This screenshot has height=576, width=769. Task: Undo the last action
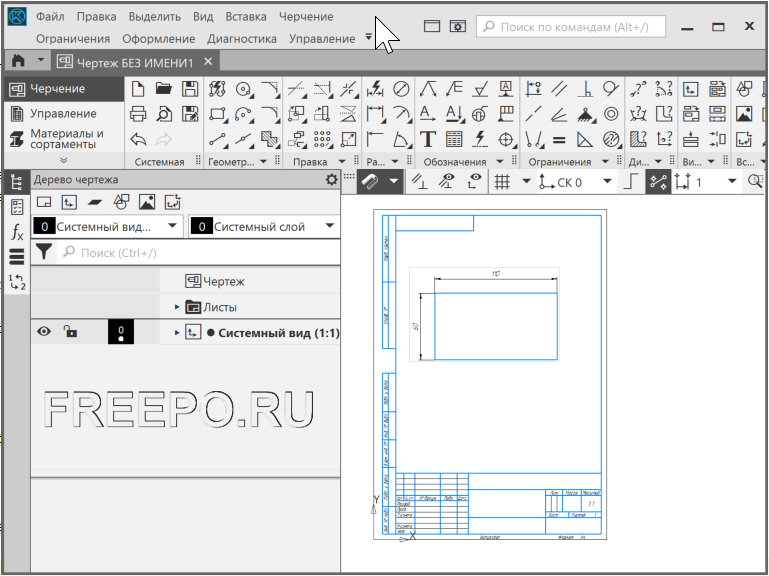point(138,140)
